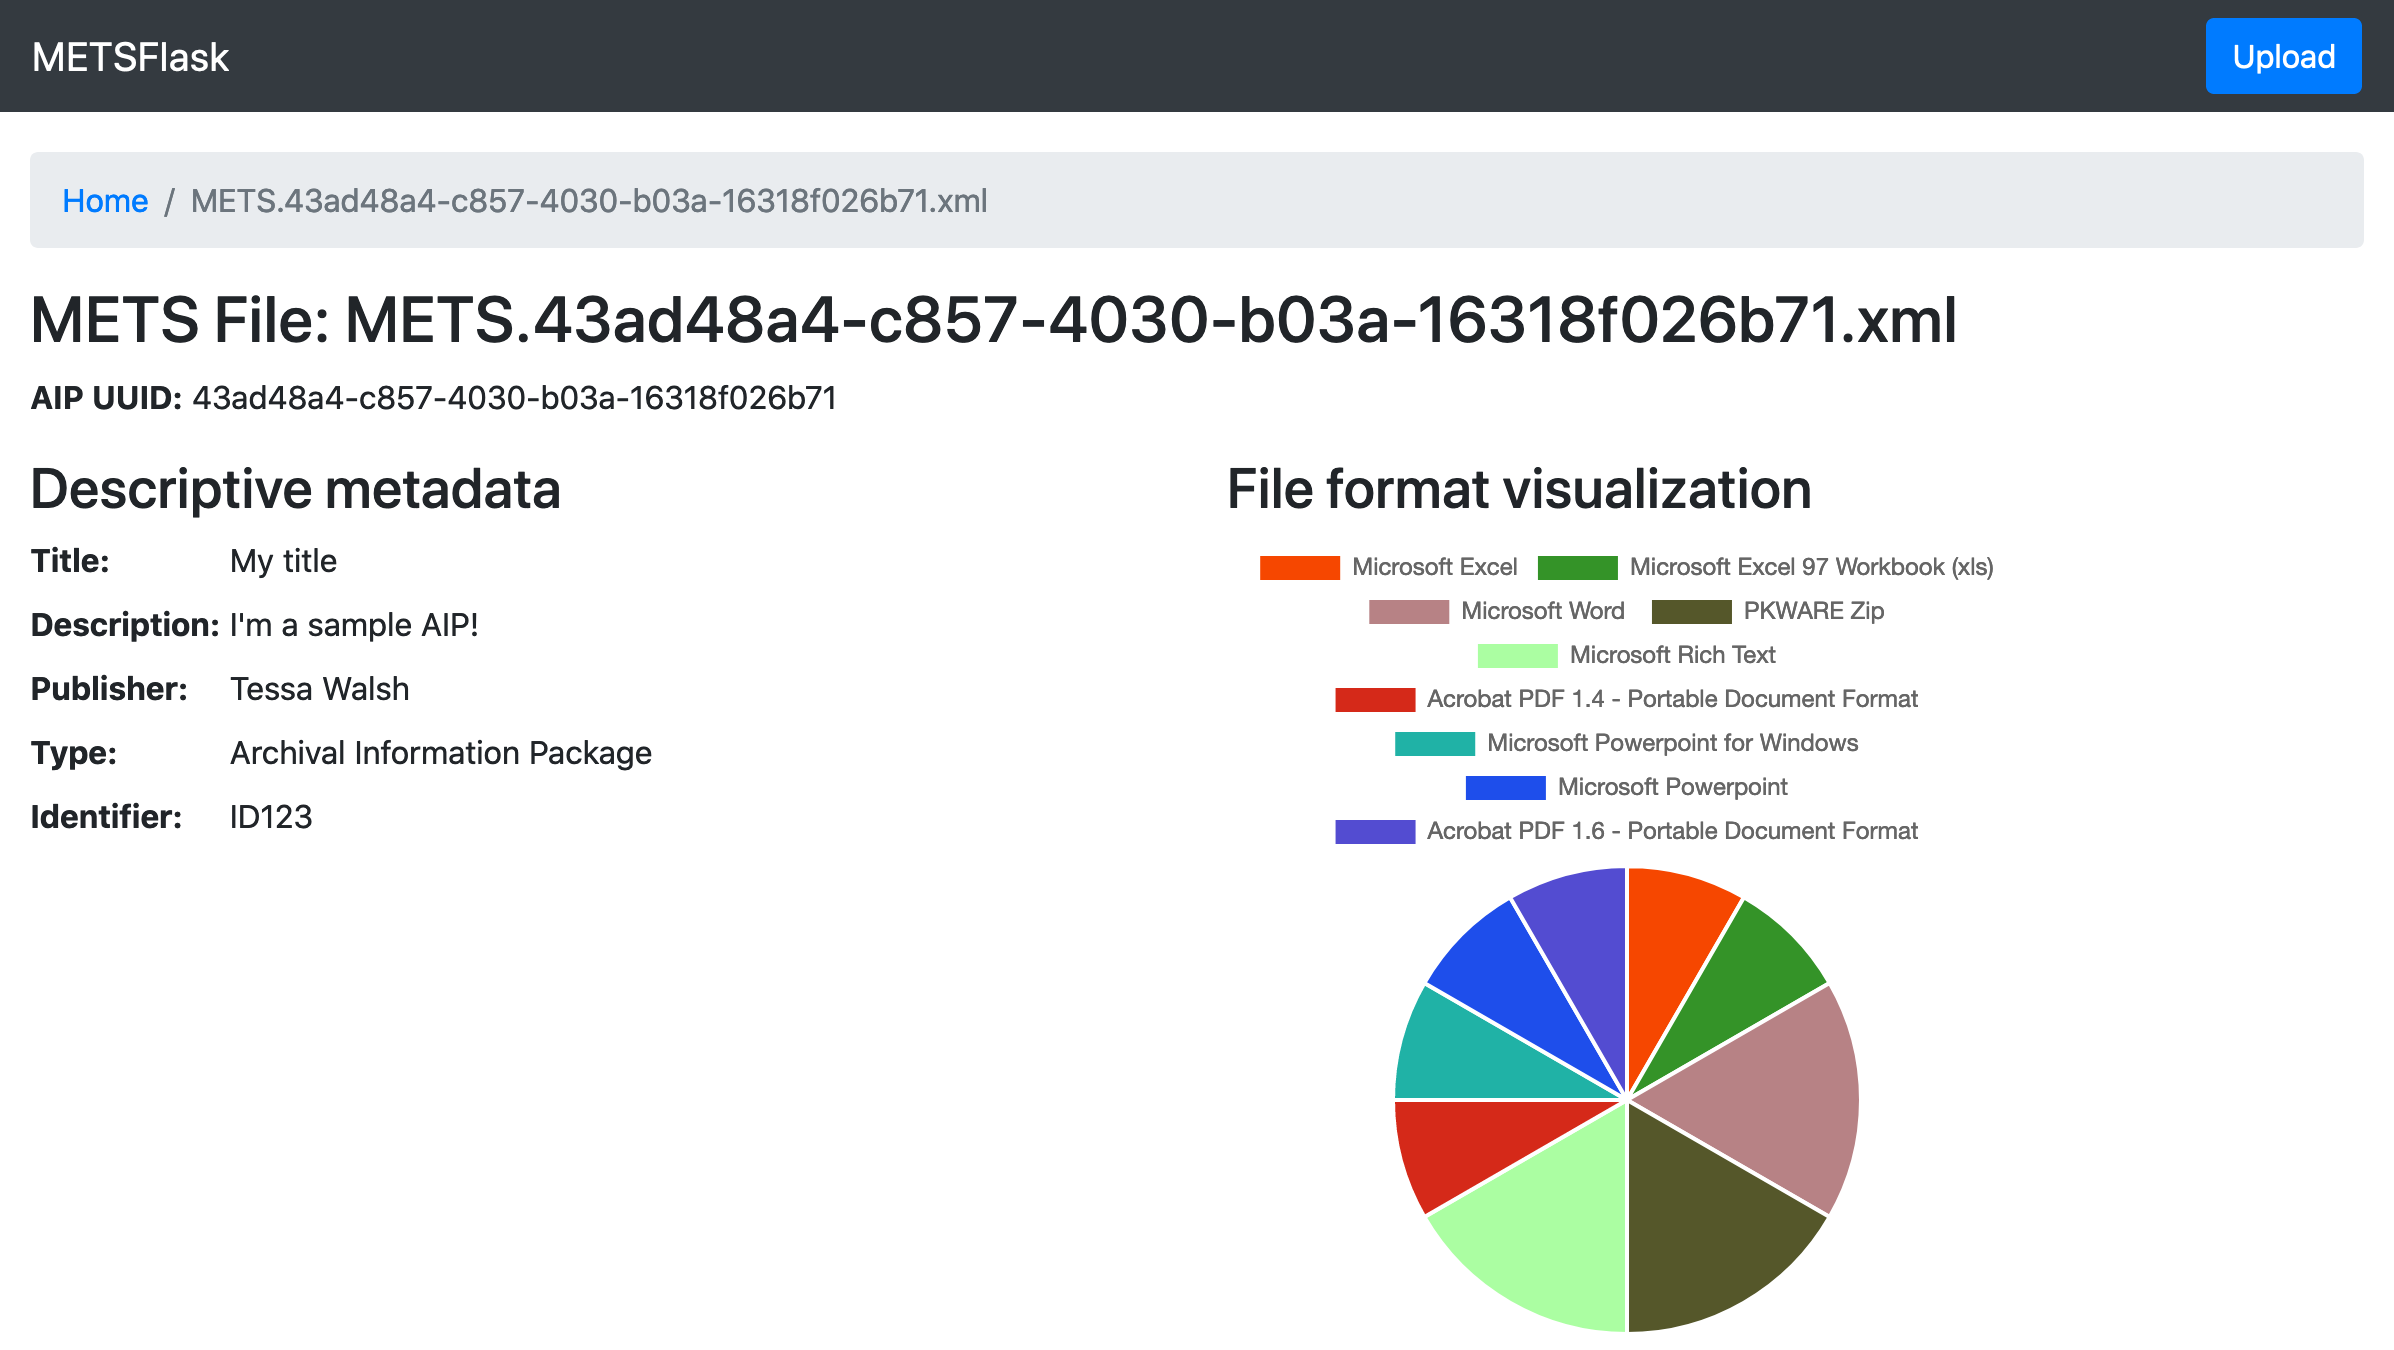Toggle Microsoft Excel 97 Workbook legend swatch
2394x1350 pixels.
point(1576,567)
